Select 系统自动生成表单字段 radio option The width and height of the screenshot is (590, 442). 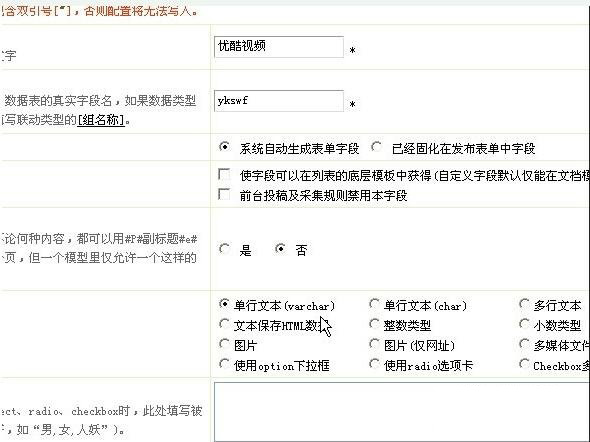coord(224,147)
